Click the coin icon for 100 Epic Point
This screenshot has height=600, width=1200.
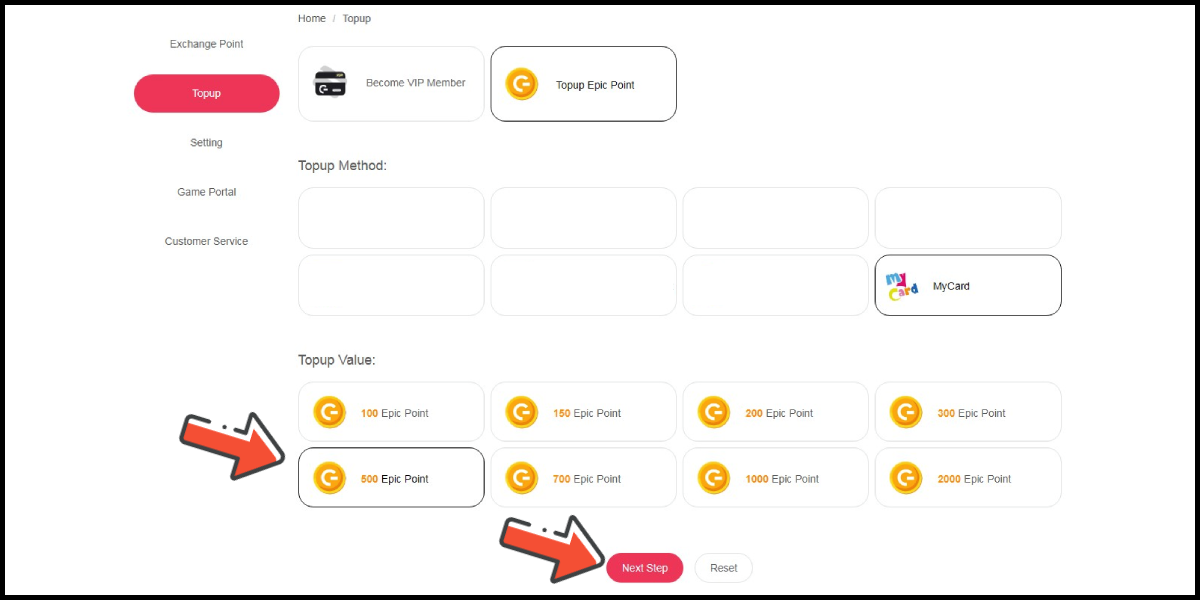(329, 412)
